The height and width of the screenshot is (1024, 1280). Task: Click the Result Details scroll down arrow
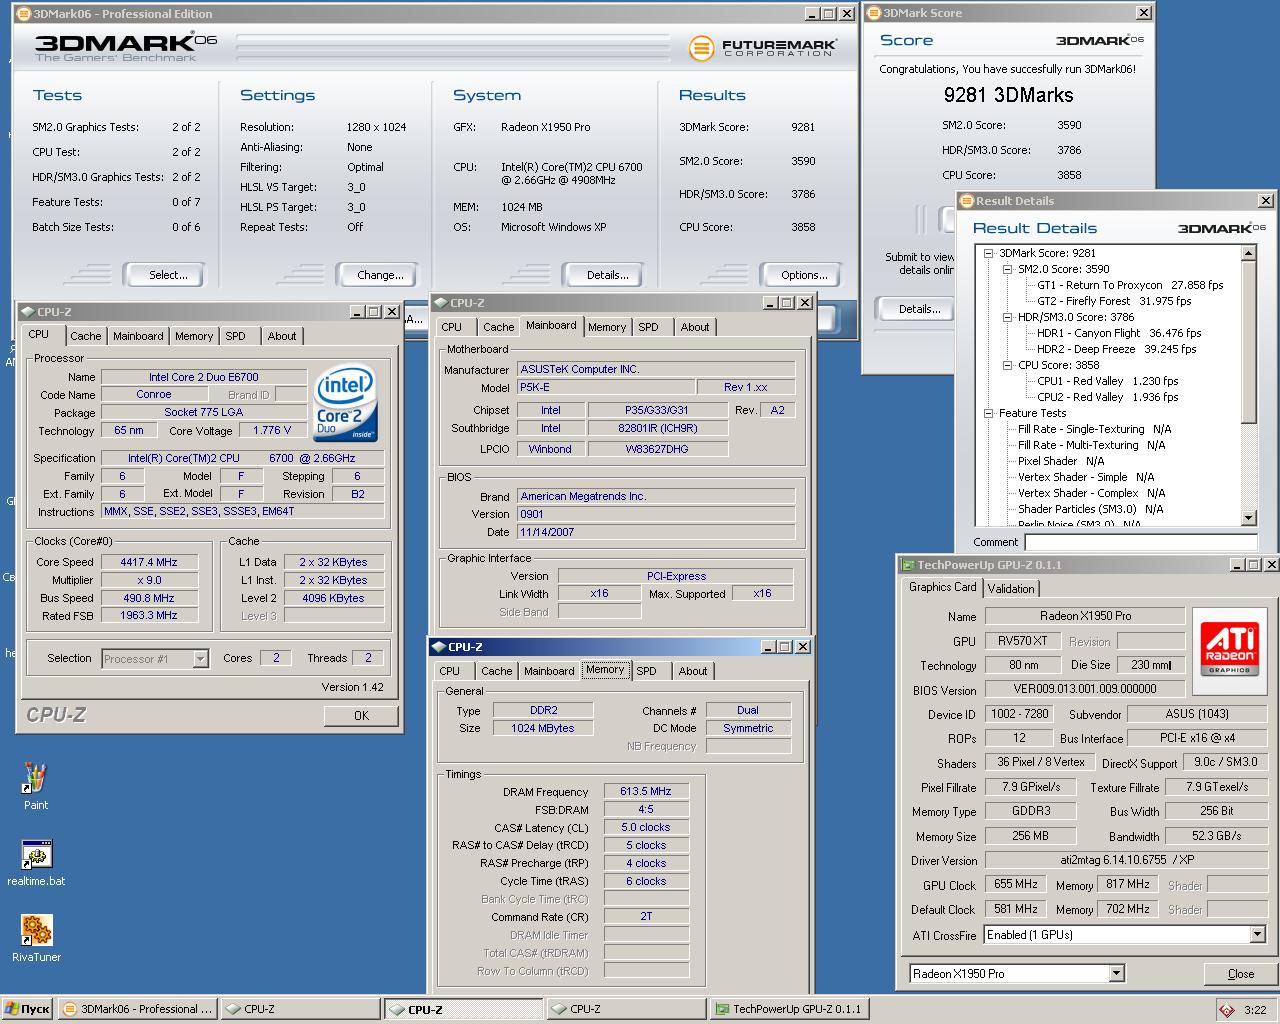pyautogui.click(x=1249, y=517)
